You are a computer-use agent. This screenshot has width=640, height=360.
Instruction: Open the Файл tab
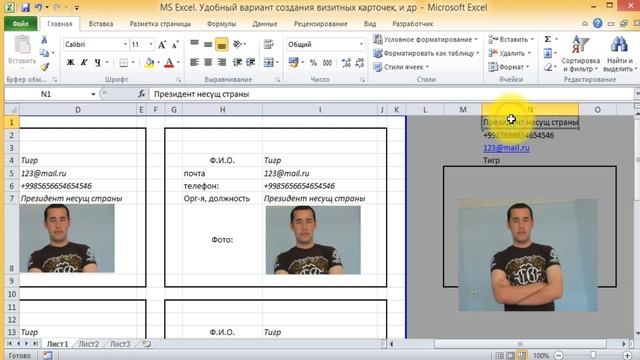(20, 24)
